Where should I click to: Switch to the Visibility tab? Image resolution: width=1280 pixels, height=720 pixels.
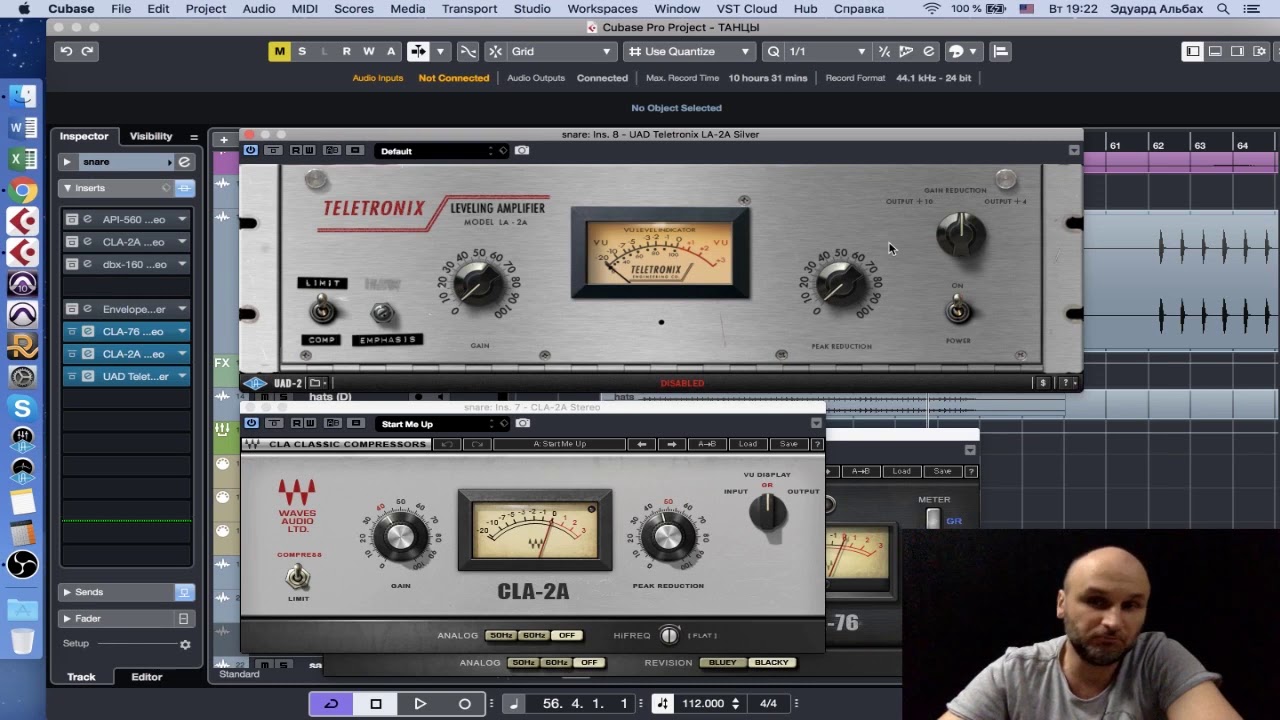pos(151,136)
